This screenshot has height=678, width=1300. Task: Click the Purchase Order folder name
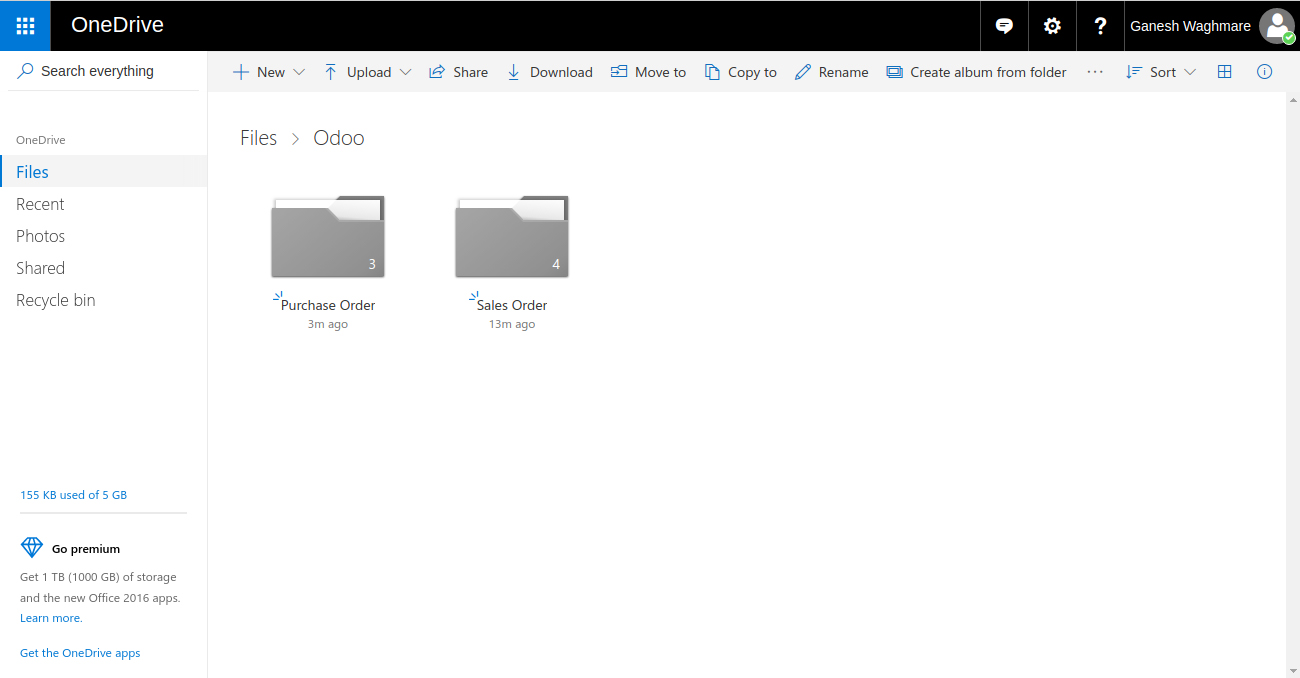(328, 305)
